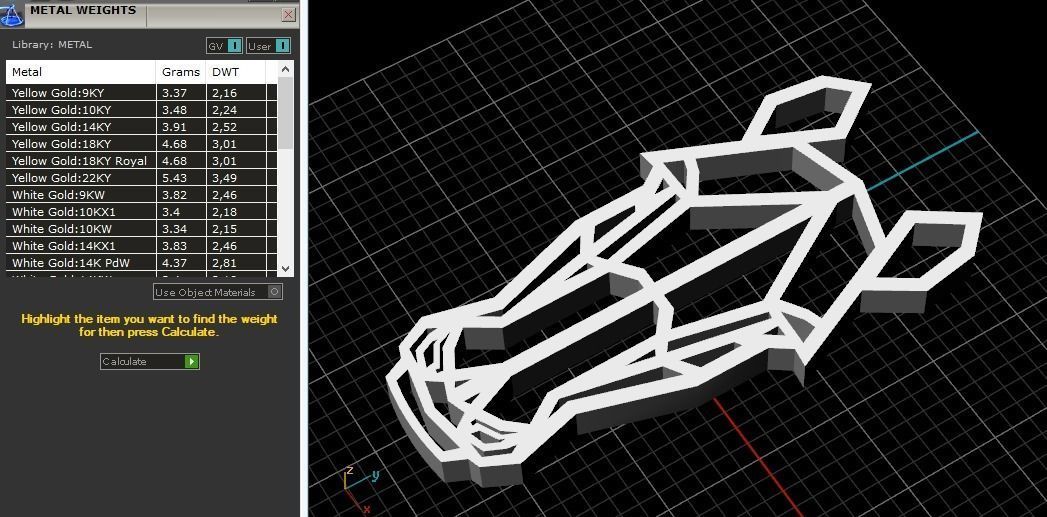Click the XYZ axis indicator in viewport

[x=361, y=489]
